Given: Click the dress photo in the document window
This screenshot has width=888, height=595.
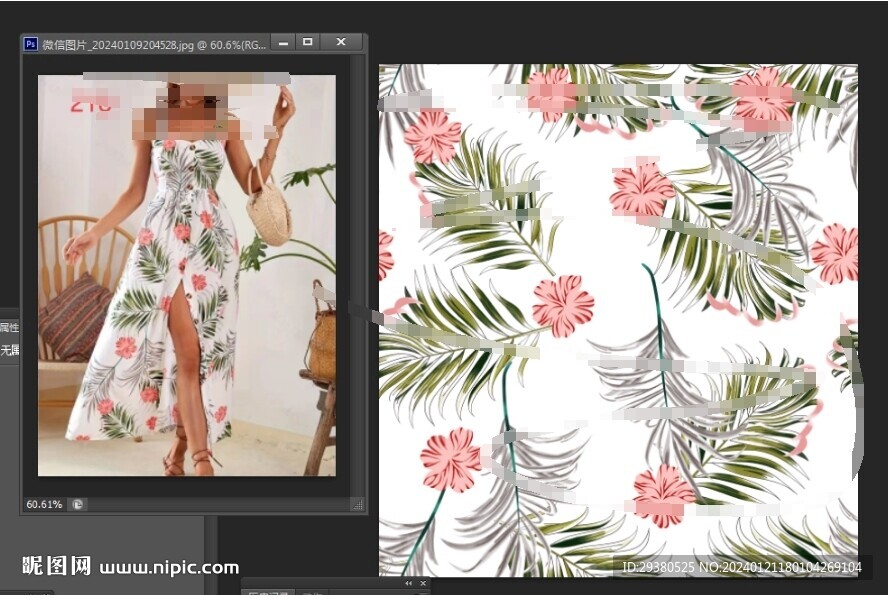Looking at the screenshot, I should pos(187,275).
